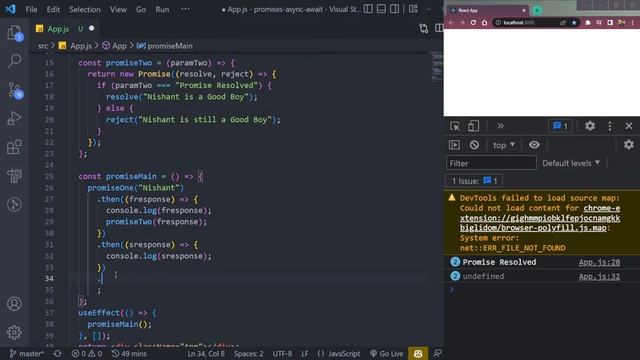Change end of line sequence LF

(x=304, y=353)
